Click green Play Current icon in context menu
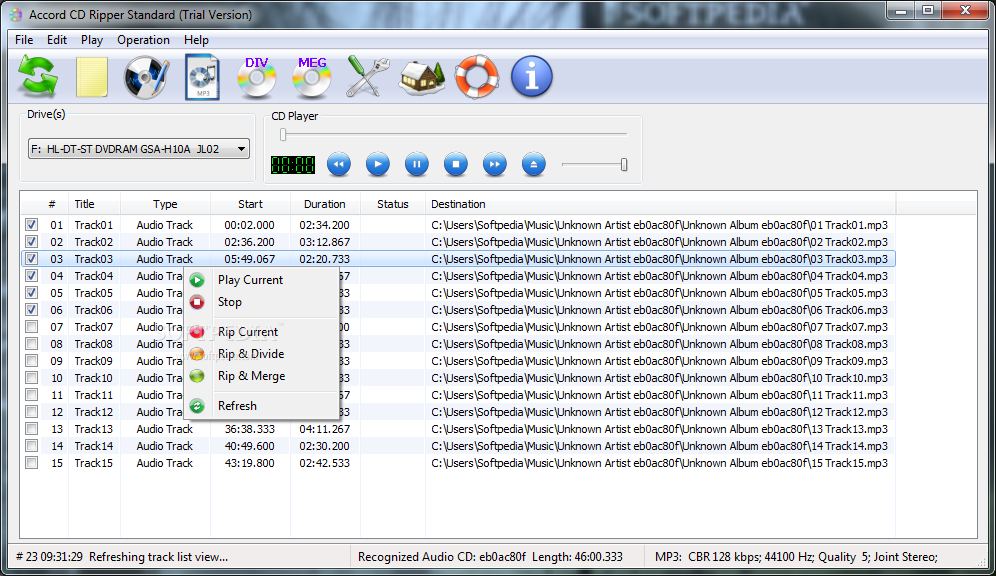996x576 pixels. (197, 280)
